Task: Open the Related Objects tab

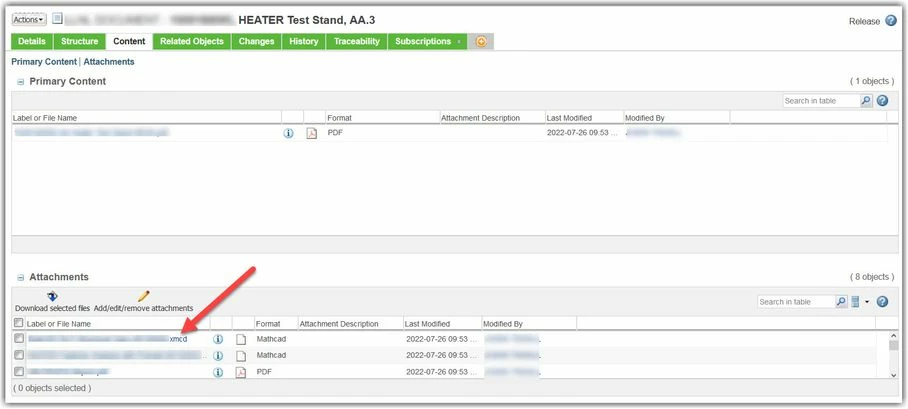Action: coord(192,42)
